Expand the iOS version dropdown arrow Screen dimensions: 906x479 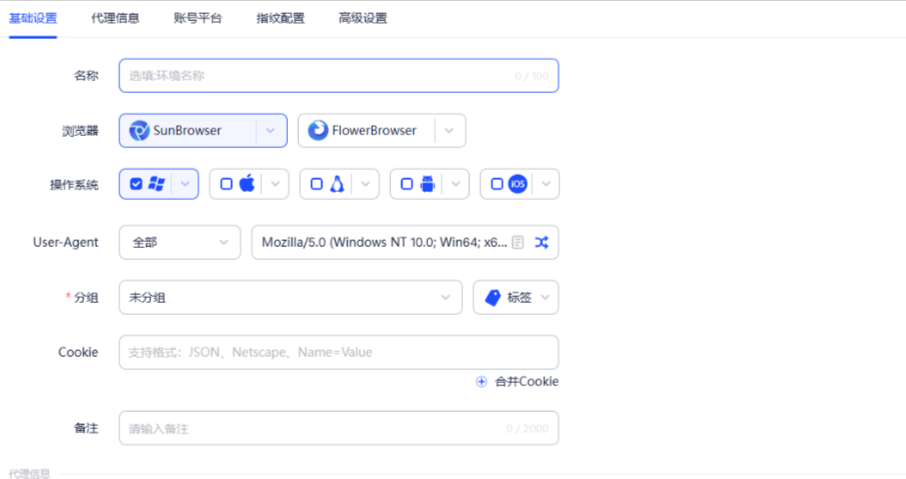545,184
